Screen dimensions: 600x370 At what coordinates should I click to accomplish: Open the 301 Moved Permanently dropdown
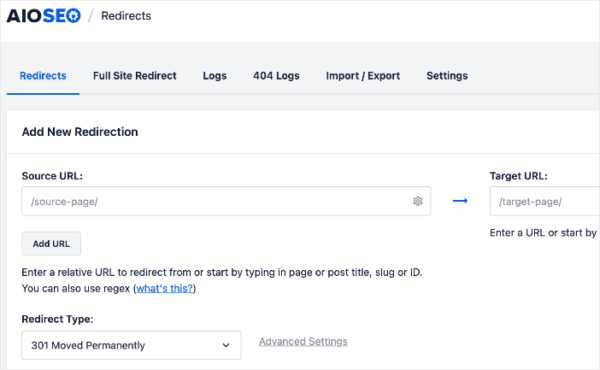coord(131,345)
